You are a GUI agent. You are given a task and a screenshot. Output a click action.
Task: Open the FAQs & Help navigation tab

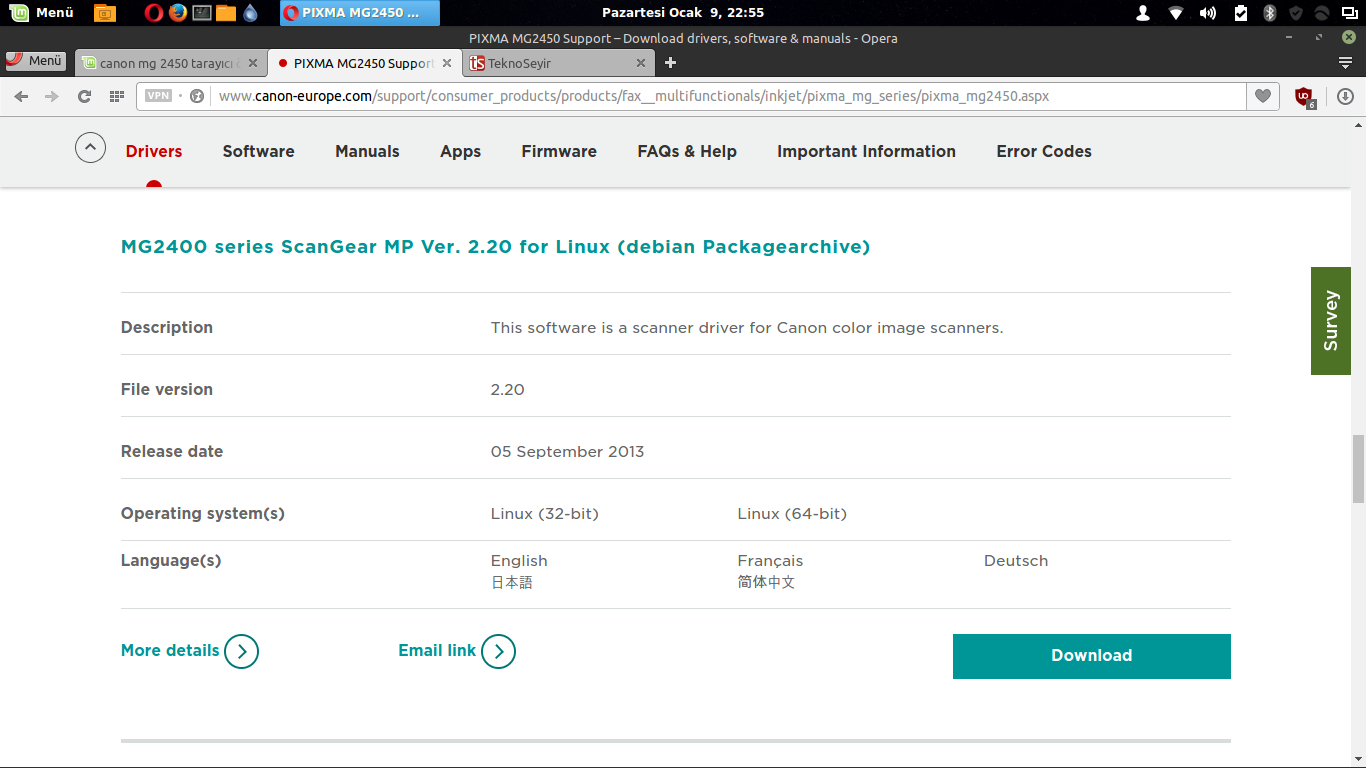687,152
